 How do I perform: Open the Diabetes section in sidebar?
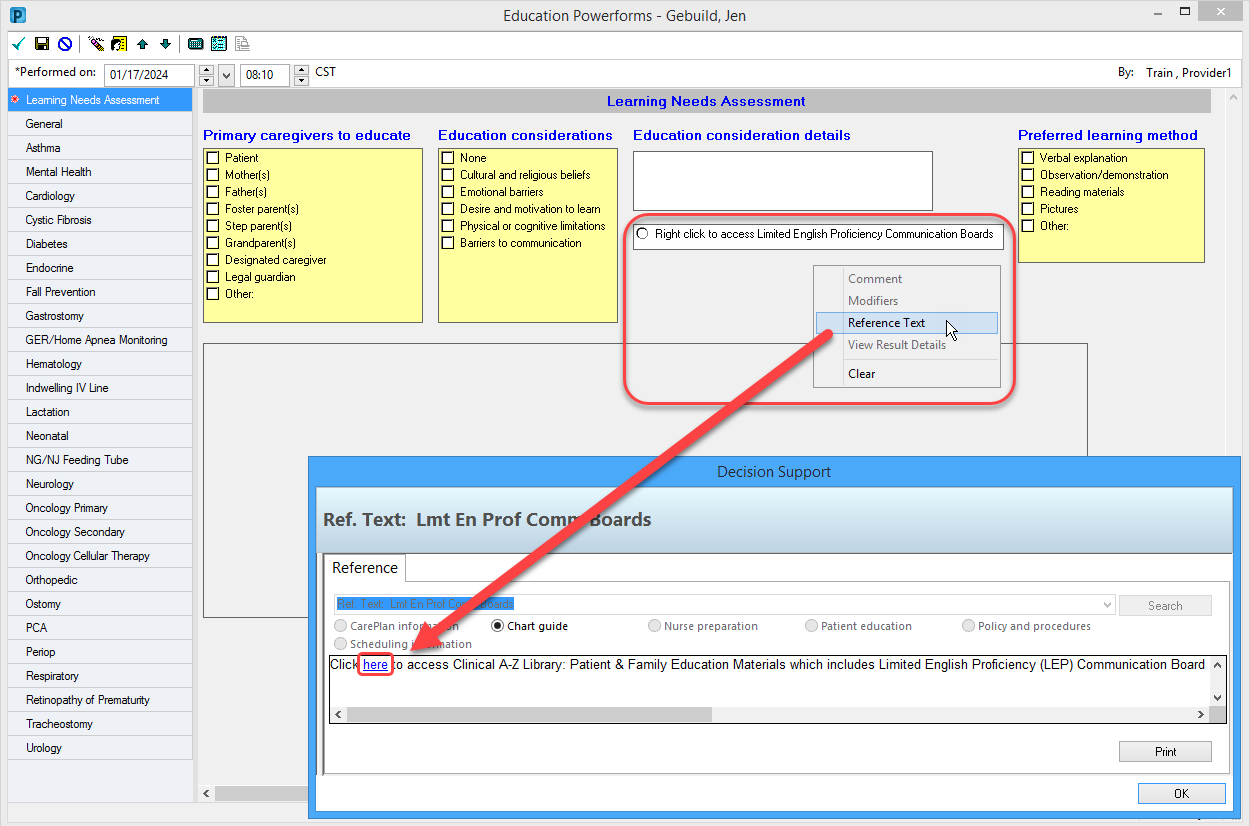[47, 244]
